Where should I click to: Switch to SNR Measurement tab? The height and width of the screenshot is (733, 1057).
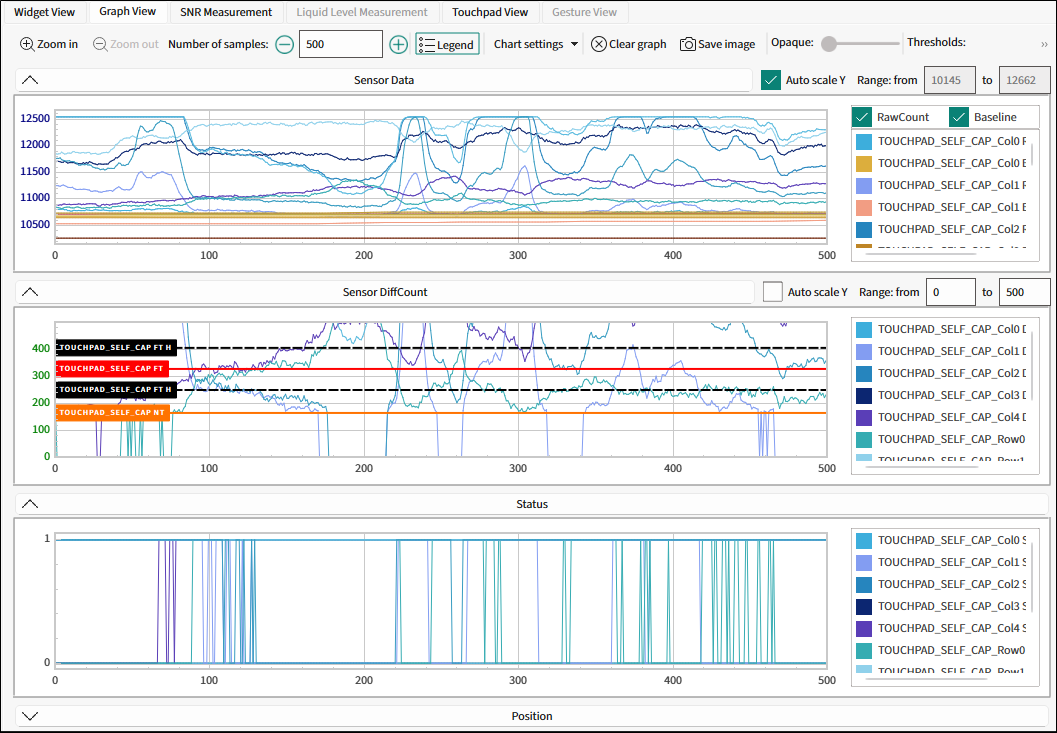coord(226,12)
